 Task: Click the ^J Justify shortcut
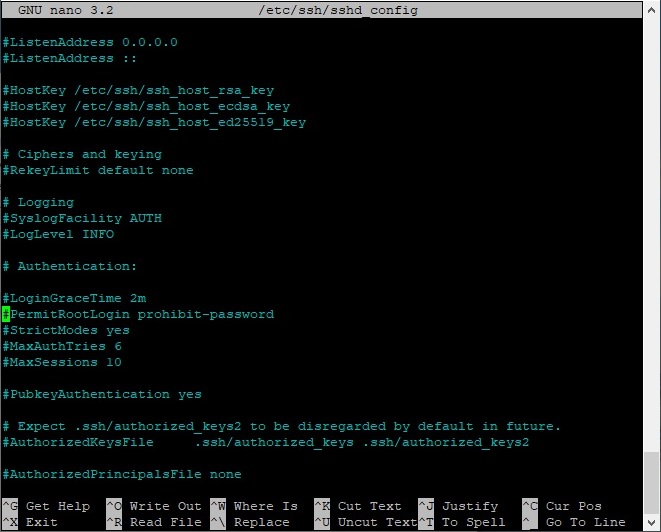(x=458, y=506)
